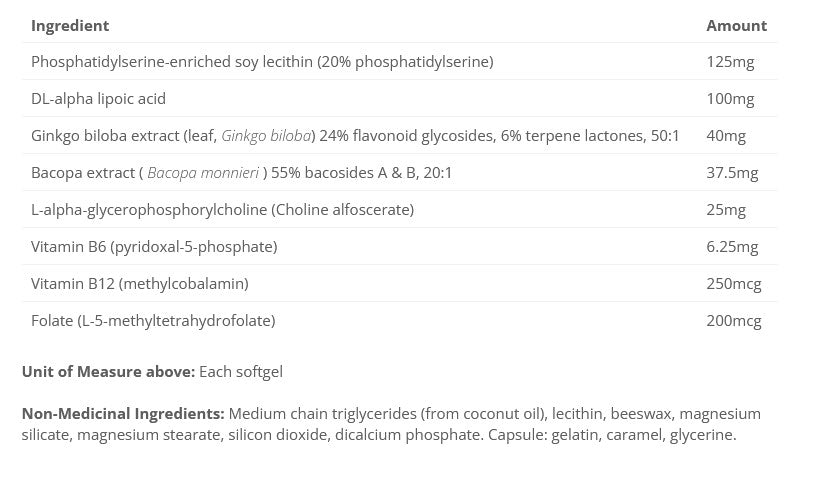
Task: Click the Amount column header
Action: 736,25
